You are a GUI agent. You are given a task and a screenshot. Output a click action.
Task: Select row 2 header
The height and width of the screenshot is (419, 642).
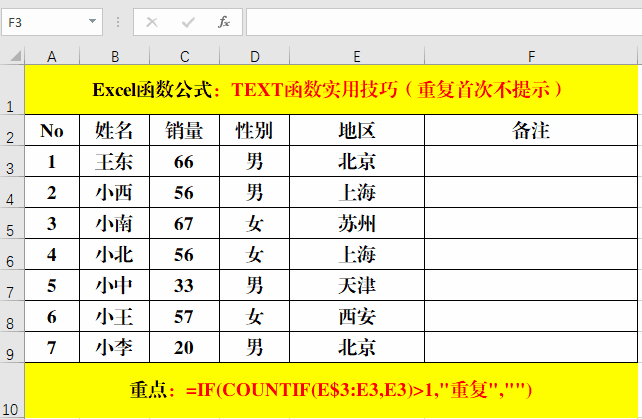pos(12,130)
